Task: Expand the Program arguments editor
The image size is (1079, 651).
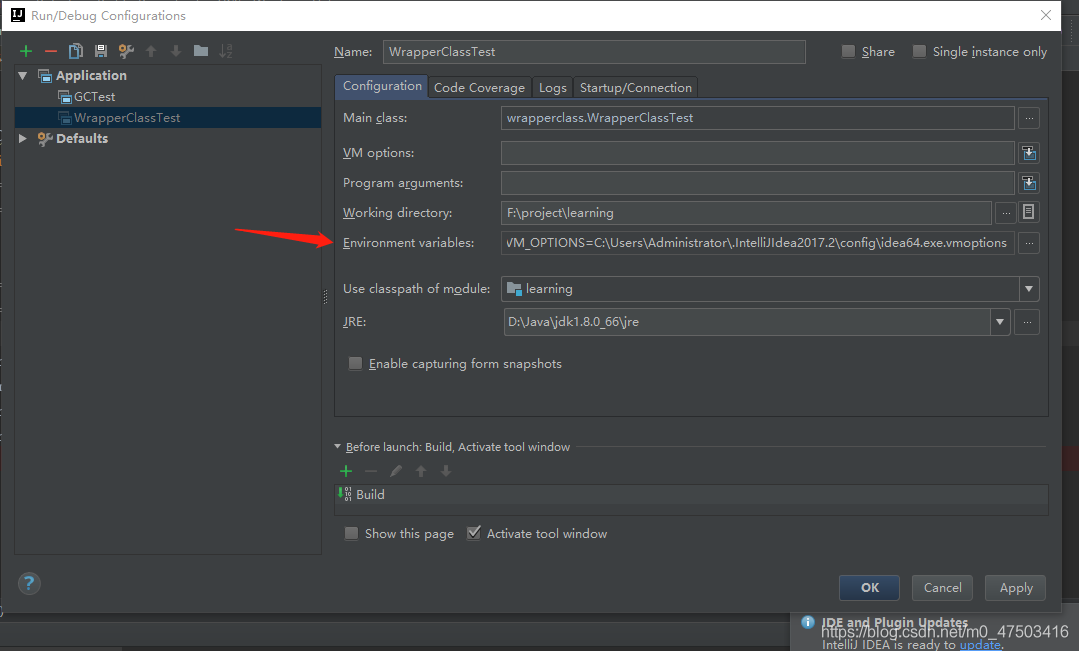Action: [x=1029, y=183]
